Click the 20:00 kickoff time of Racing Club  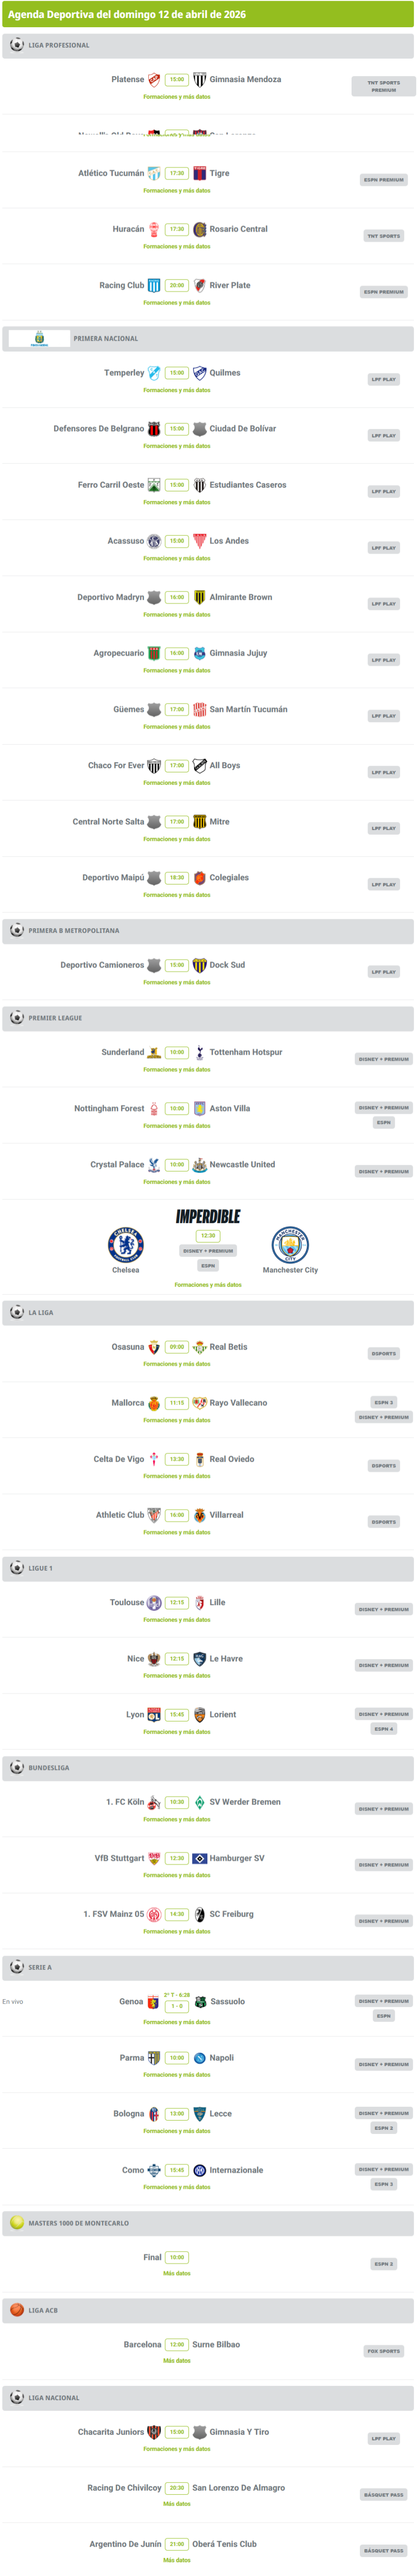point(176,286)
